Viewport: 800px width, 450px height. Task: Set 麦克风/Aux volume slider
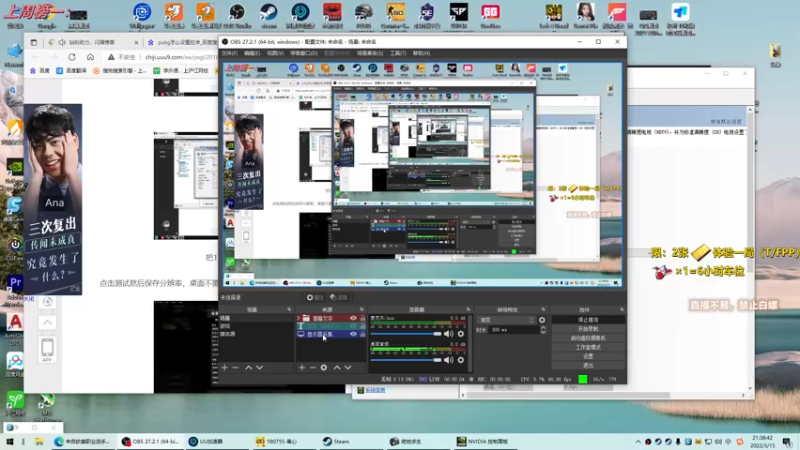406,334
